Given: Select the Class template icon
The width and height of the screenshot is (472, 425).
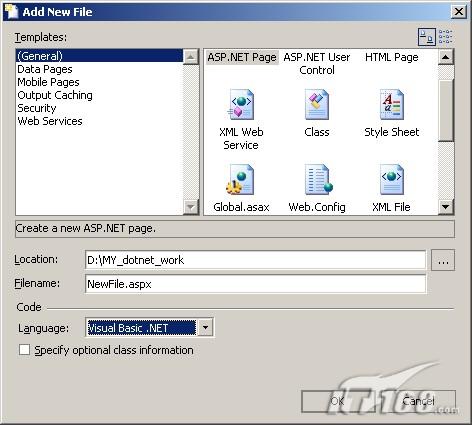Looking at the screenshot, I should pyautogui.click(x=317, y=105).
